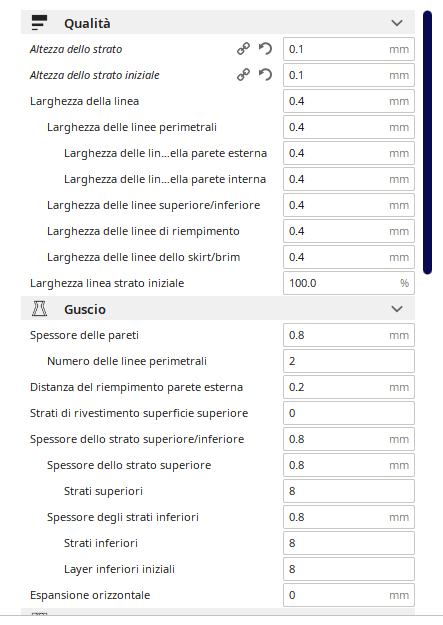Click the link icon beside Altezza dello strato

pyautogui.click(x=243, y=49)
